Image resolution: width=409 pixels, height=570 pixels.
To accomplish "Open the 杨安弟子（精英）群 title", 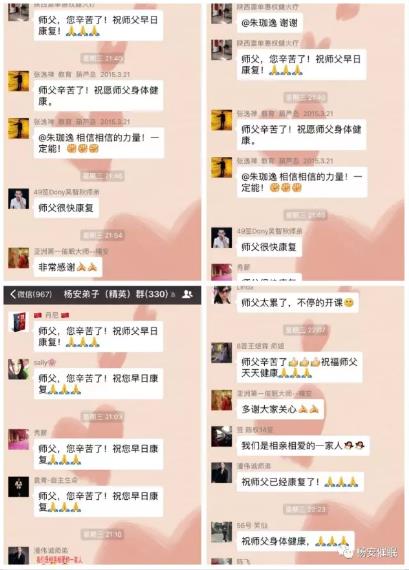I will coord(116,294).
